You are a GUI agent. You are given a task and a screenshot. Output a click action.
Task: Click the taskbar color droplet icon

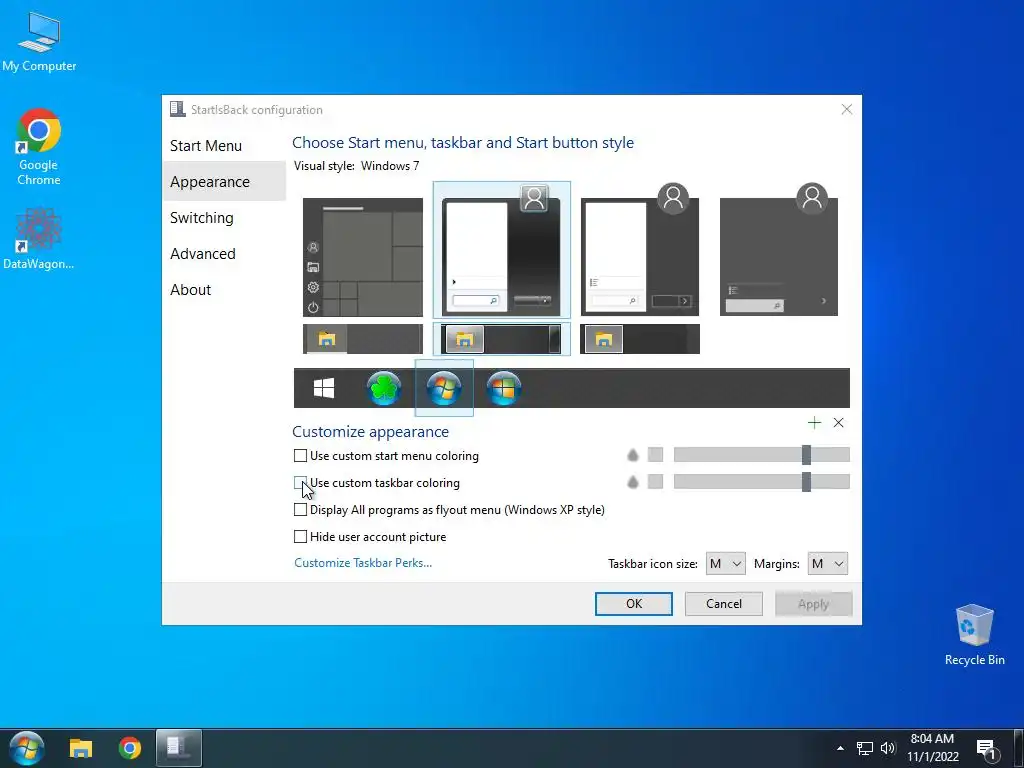(x=632, y=482)
